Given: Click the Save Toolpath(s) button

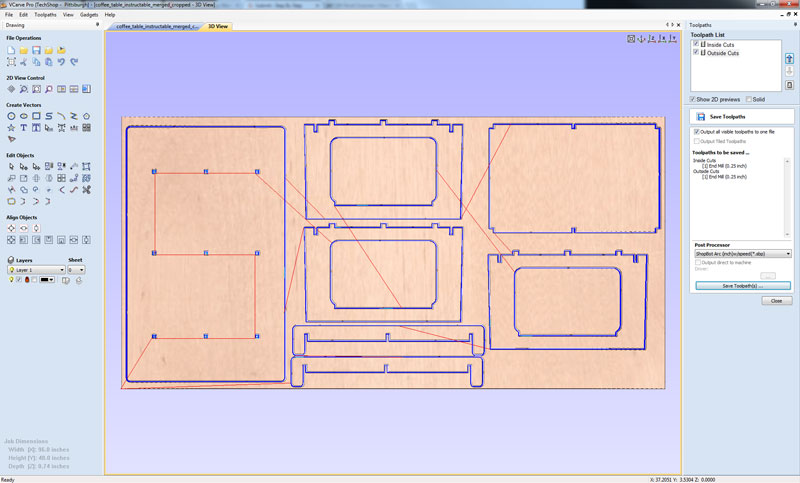Looking at the screenshot, I should [x=743, y=286].
